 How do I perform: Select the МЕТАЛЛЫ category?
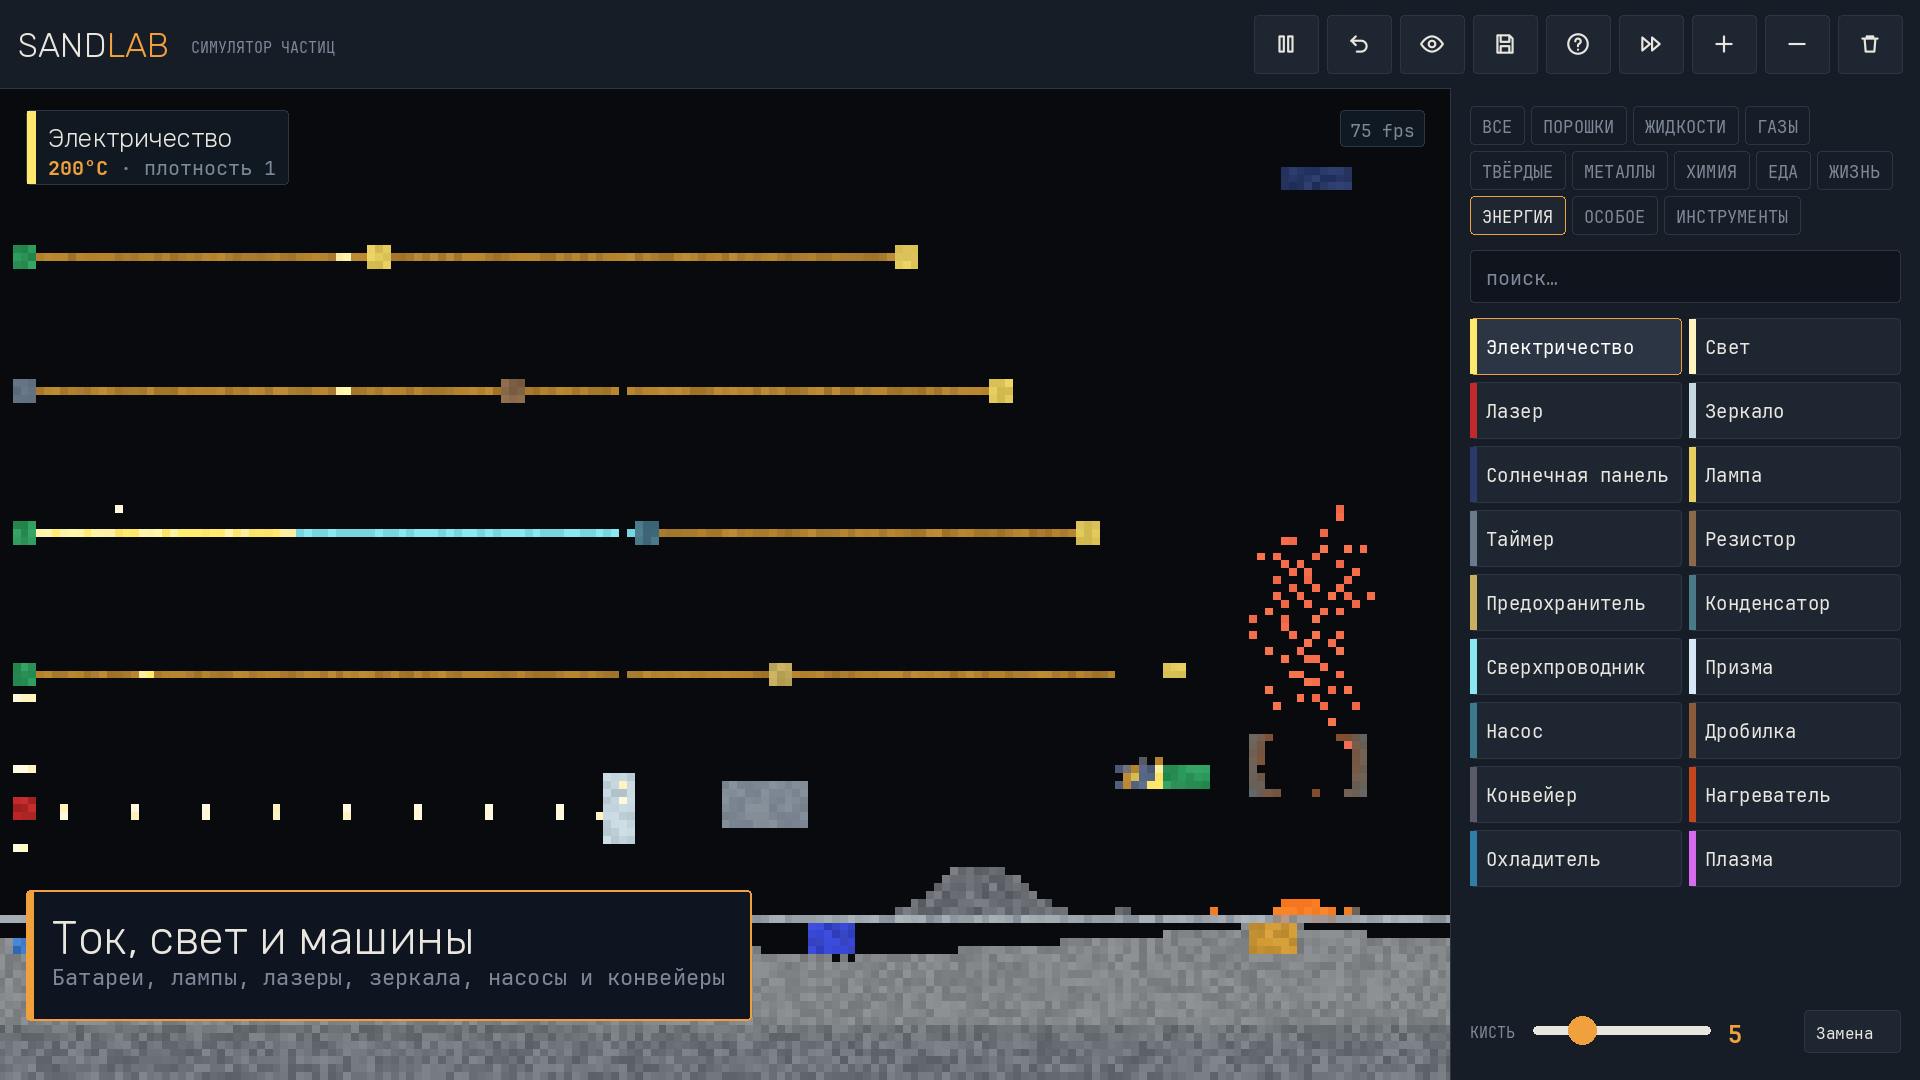(1619, 171)
